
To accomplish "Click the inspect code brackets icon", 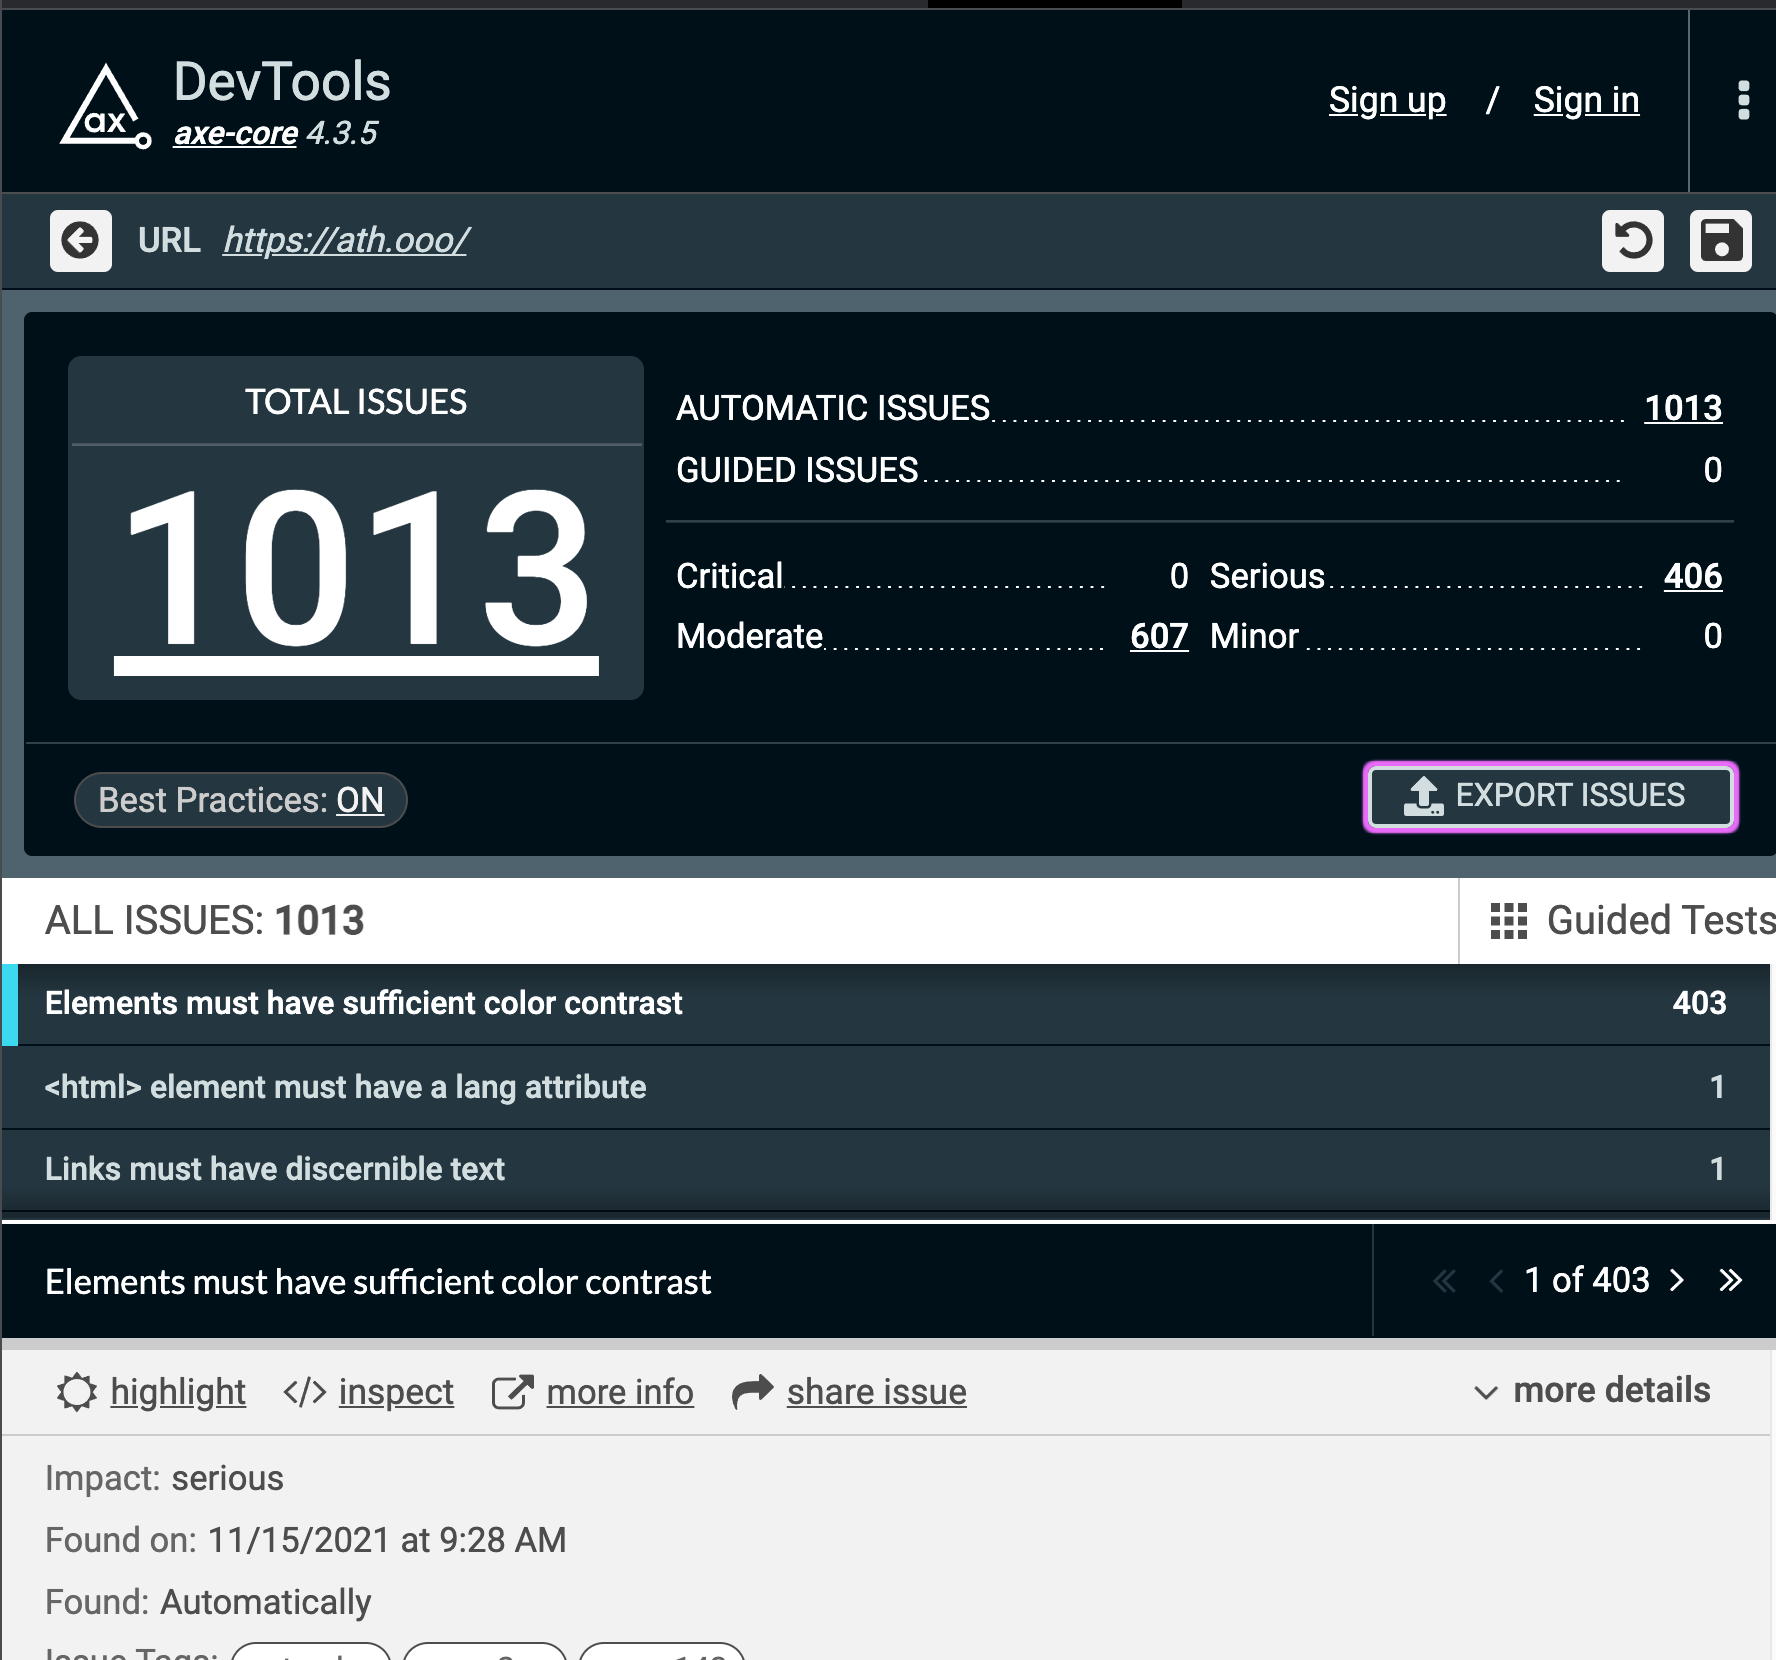I will (x=305, y=1392).
